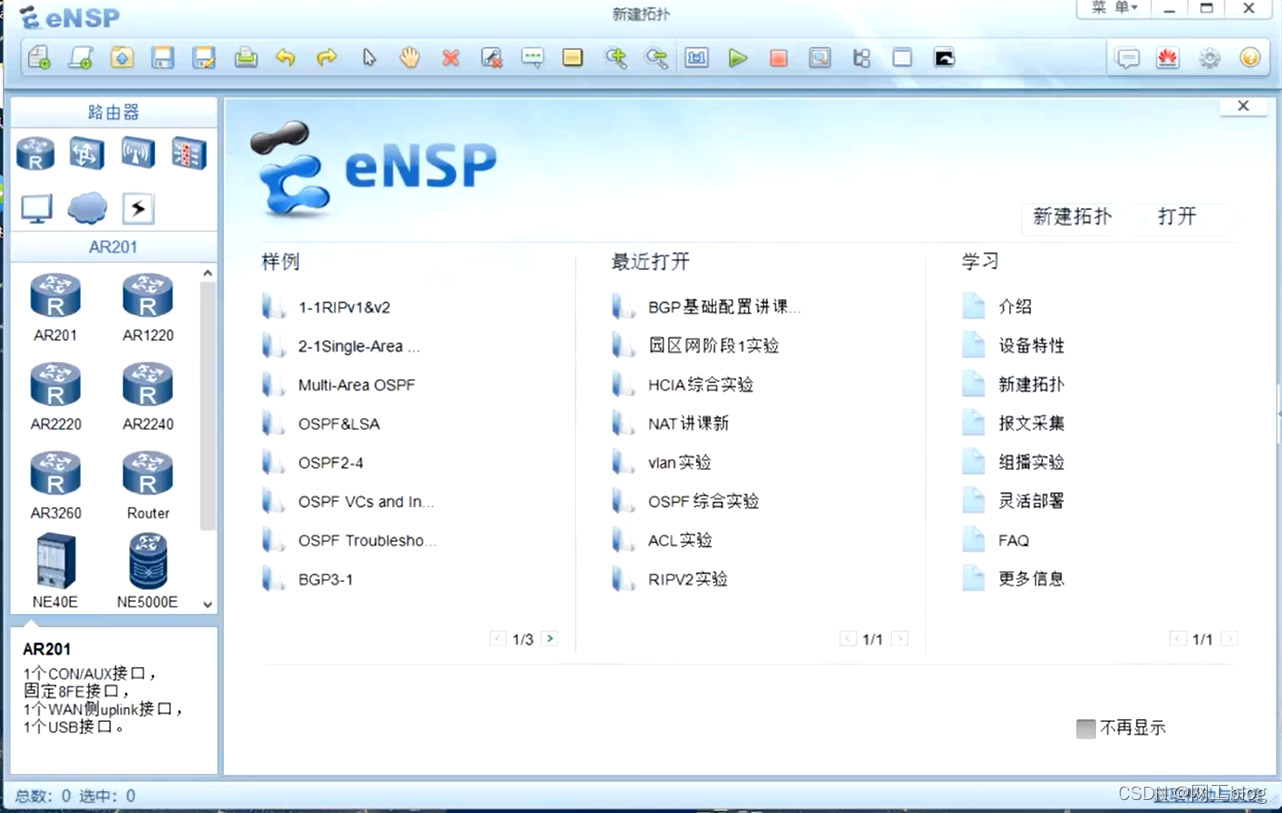Select the AR2240 router device
The width and height of the screenshot is (1282, 813).
pos(148,397)
